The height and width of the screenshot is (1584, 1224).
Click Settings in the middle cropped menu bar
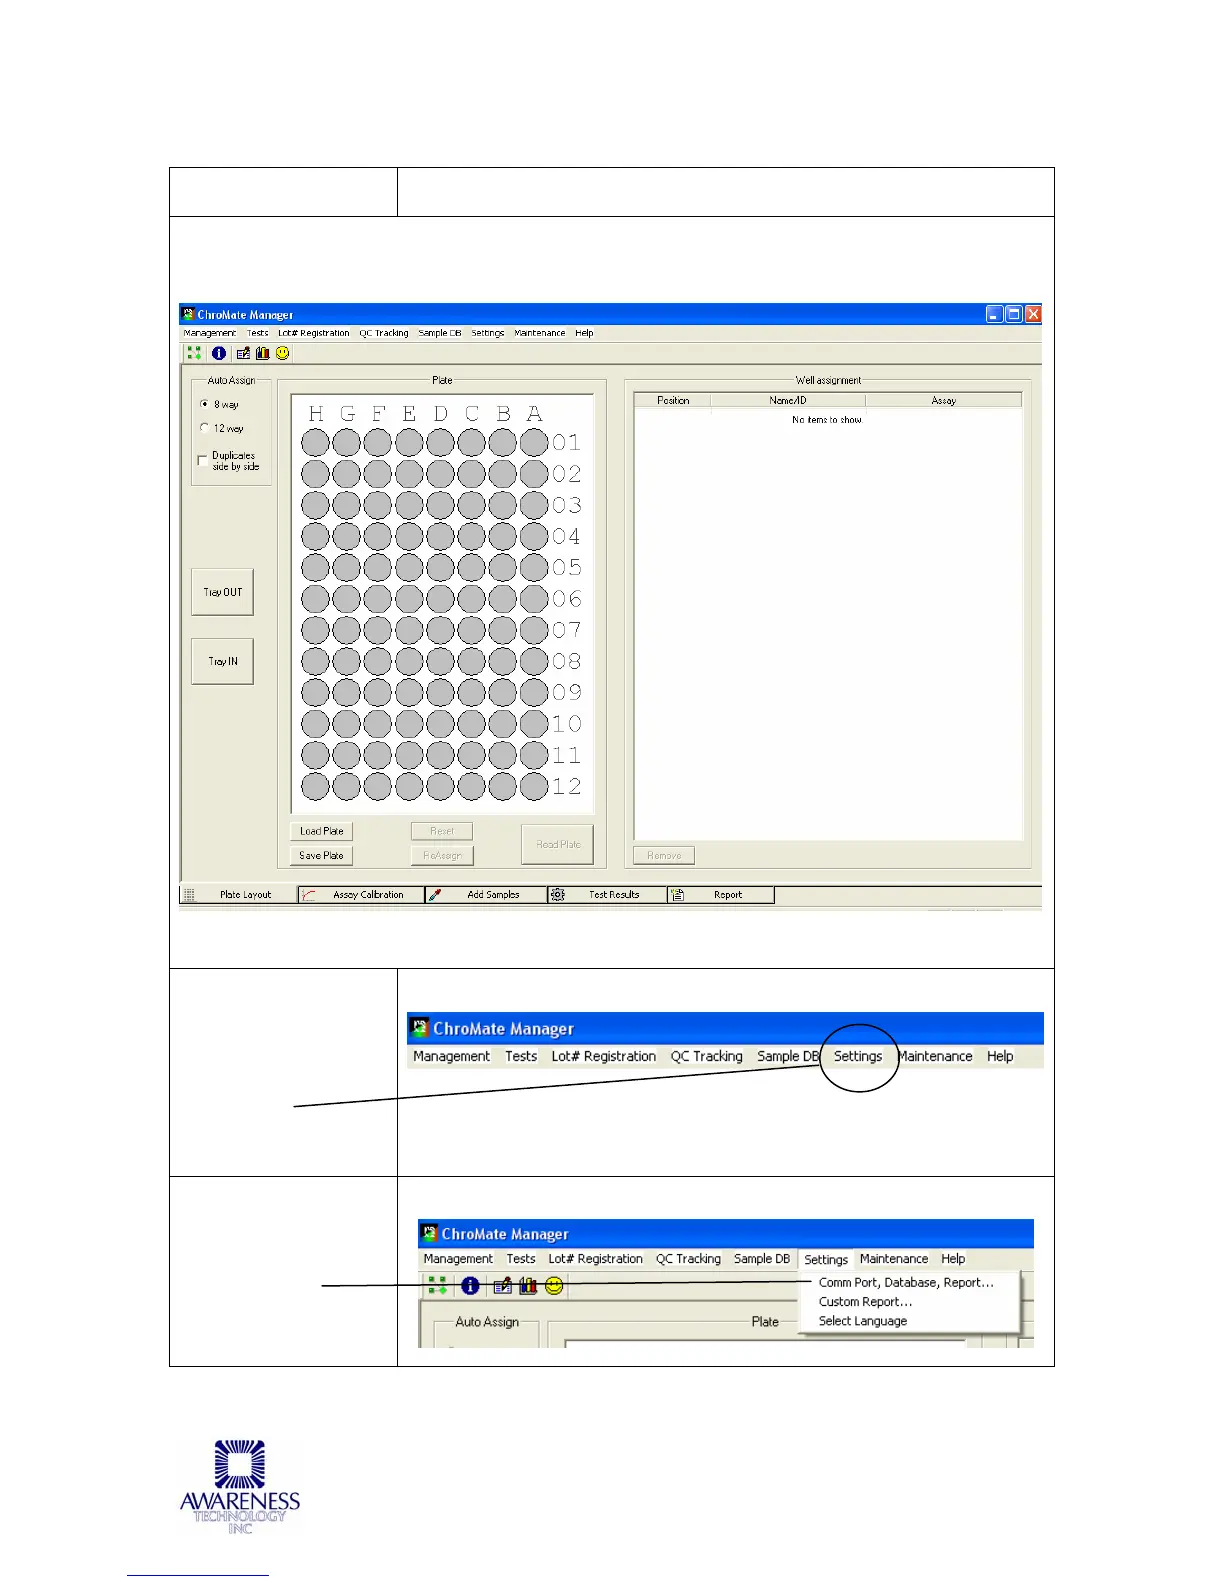pyautogui.click(x=858, y=1056)
